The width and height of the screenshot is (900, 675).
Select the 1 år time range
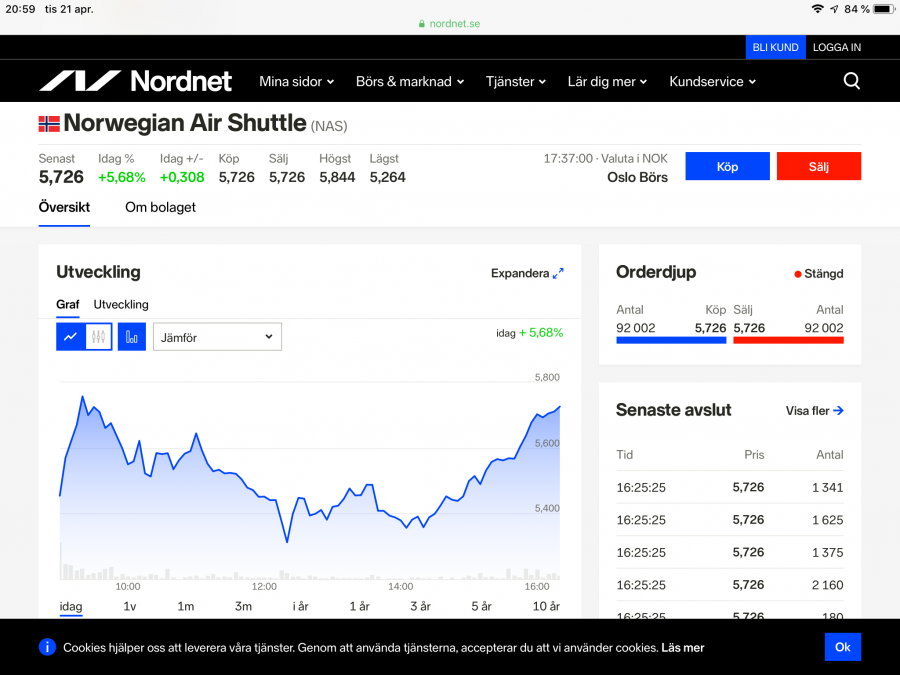[359, 606]
